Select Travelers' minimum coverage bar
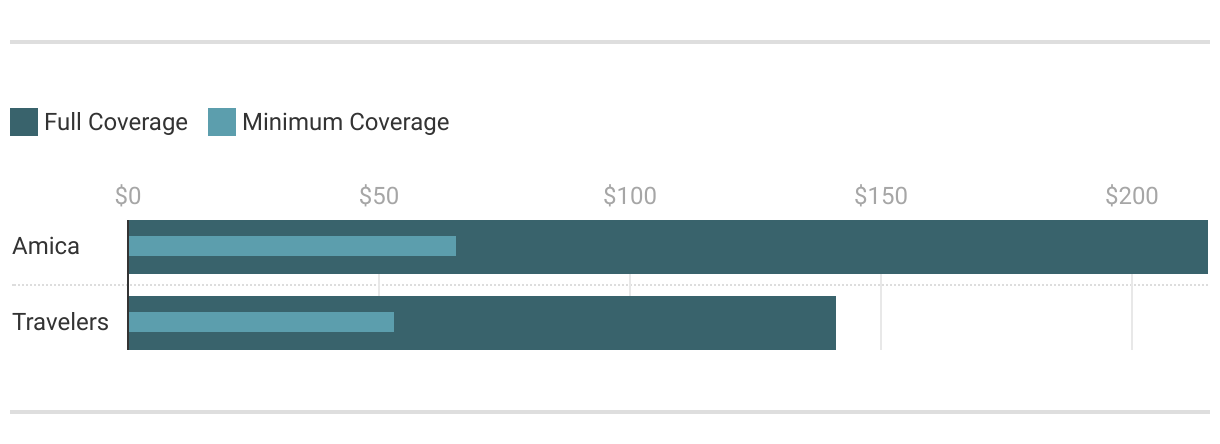This screenshot has width=1220, height=444. click(x=261, y=322)
